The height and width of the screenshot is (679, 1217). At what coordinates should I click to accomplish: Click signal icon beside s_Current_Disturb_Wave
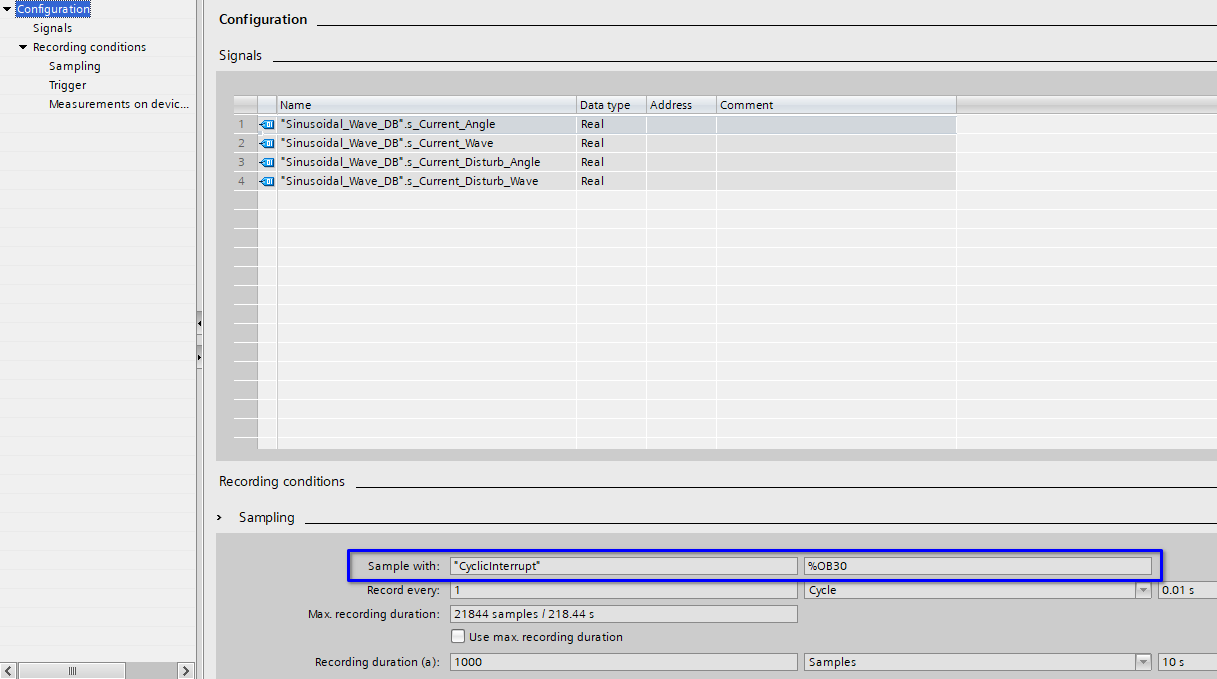click(x=267, y=182)
